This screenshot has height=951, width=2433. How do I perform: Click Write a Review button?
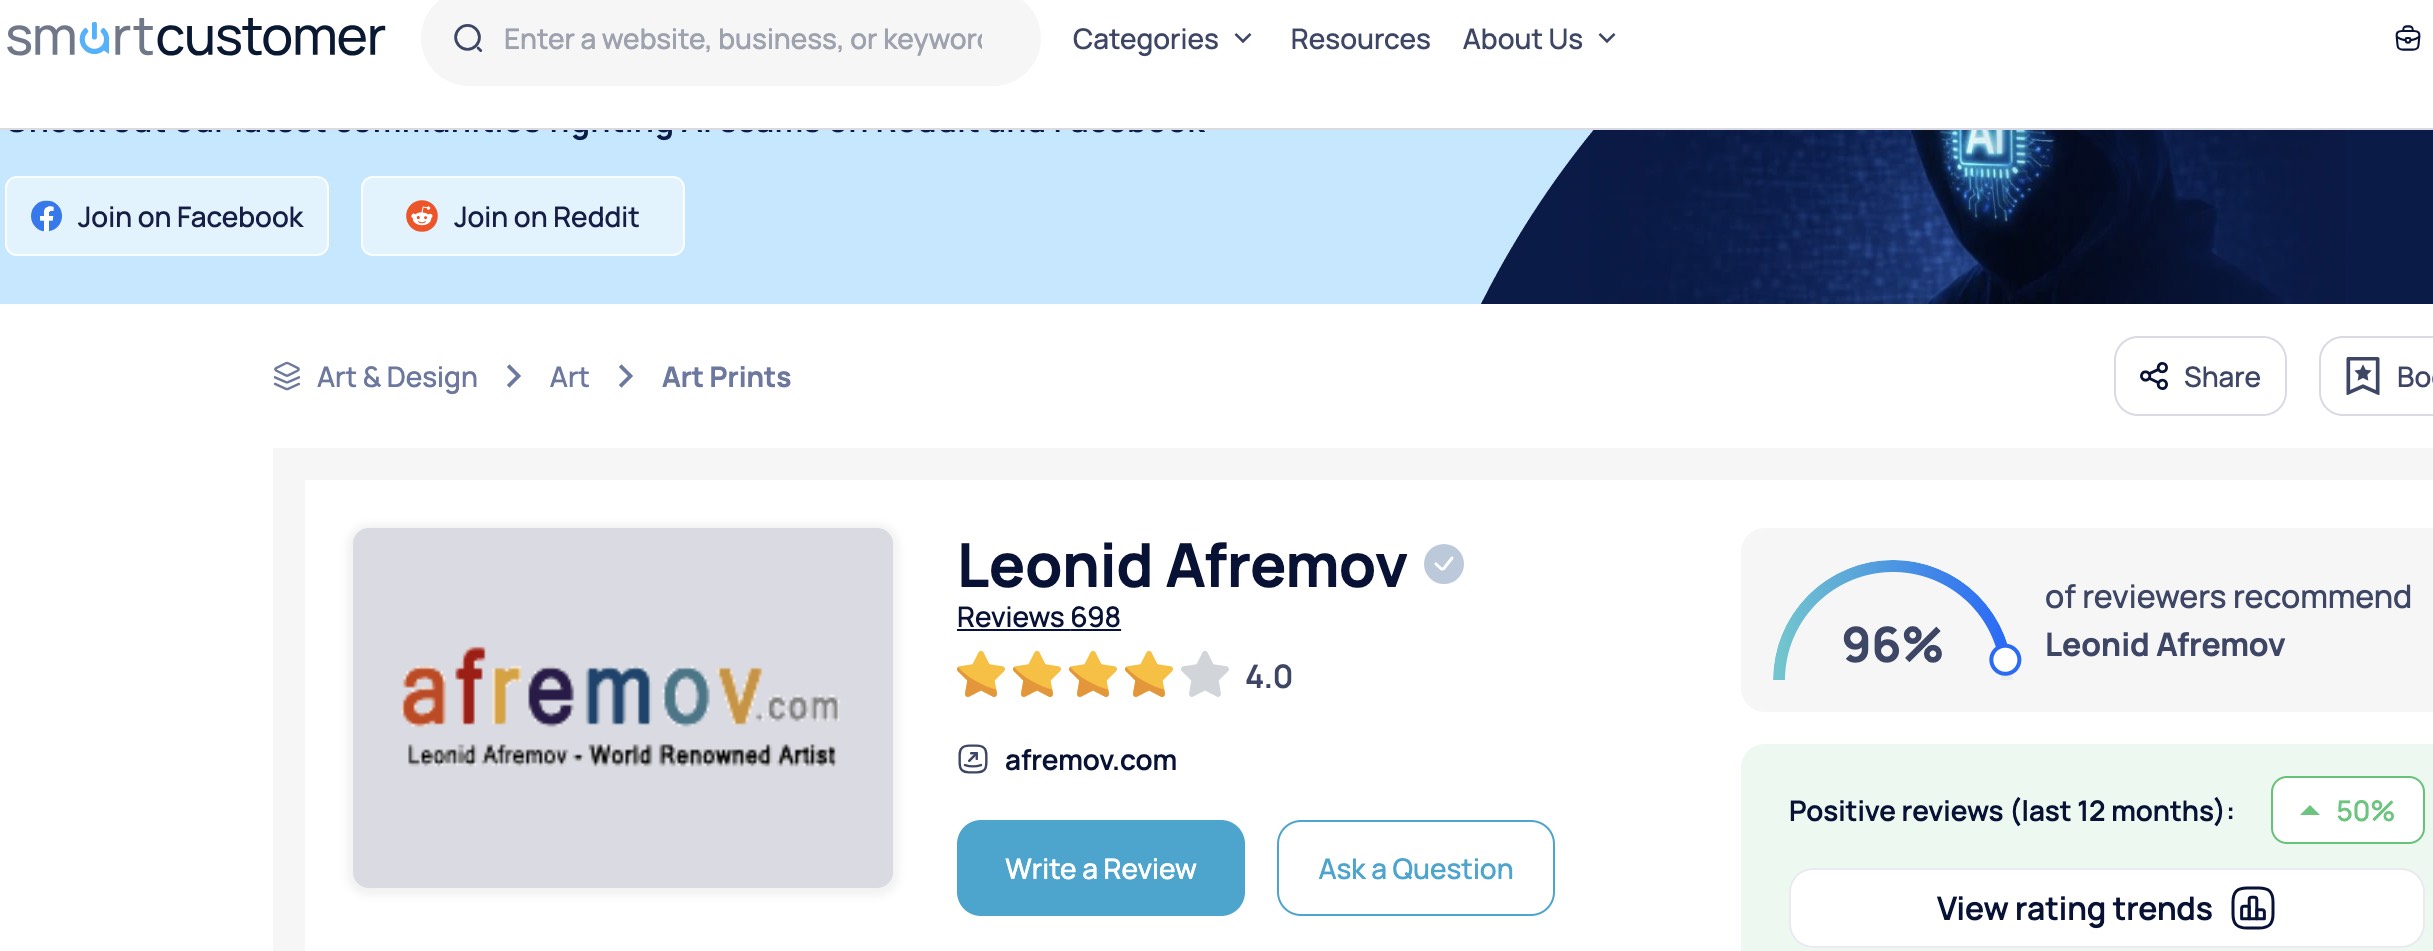coord(1101,868)
